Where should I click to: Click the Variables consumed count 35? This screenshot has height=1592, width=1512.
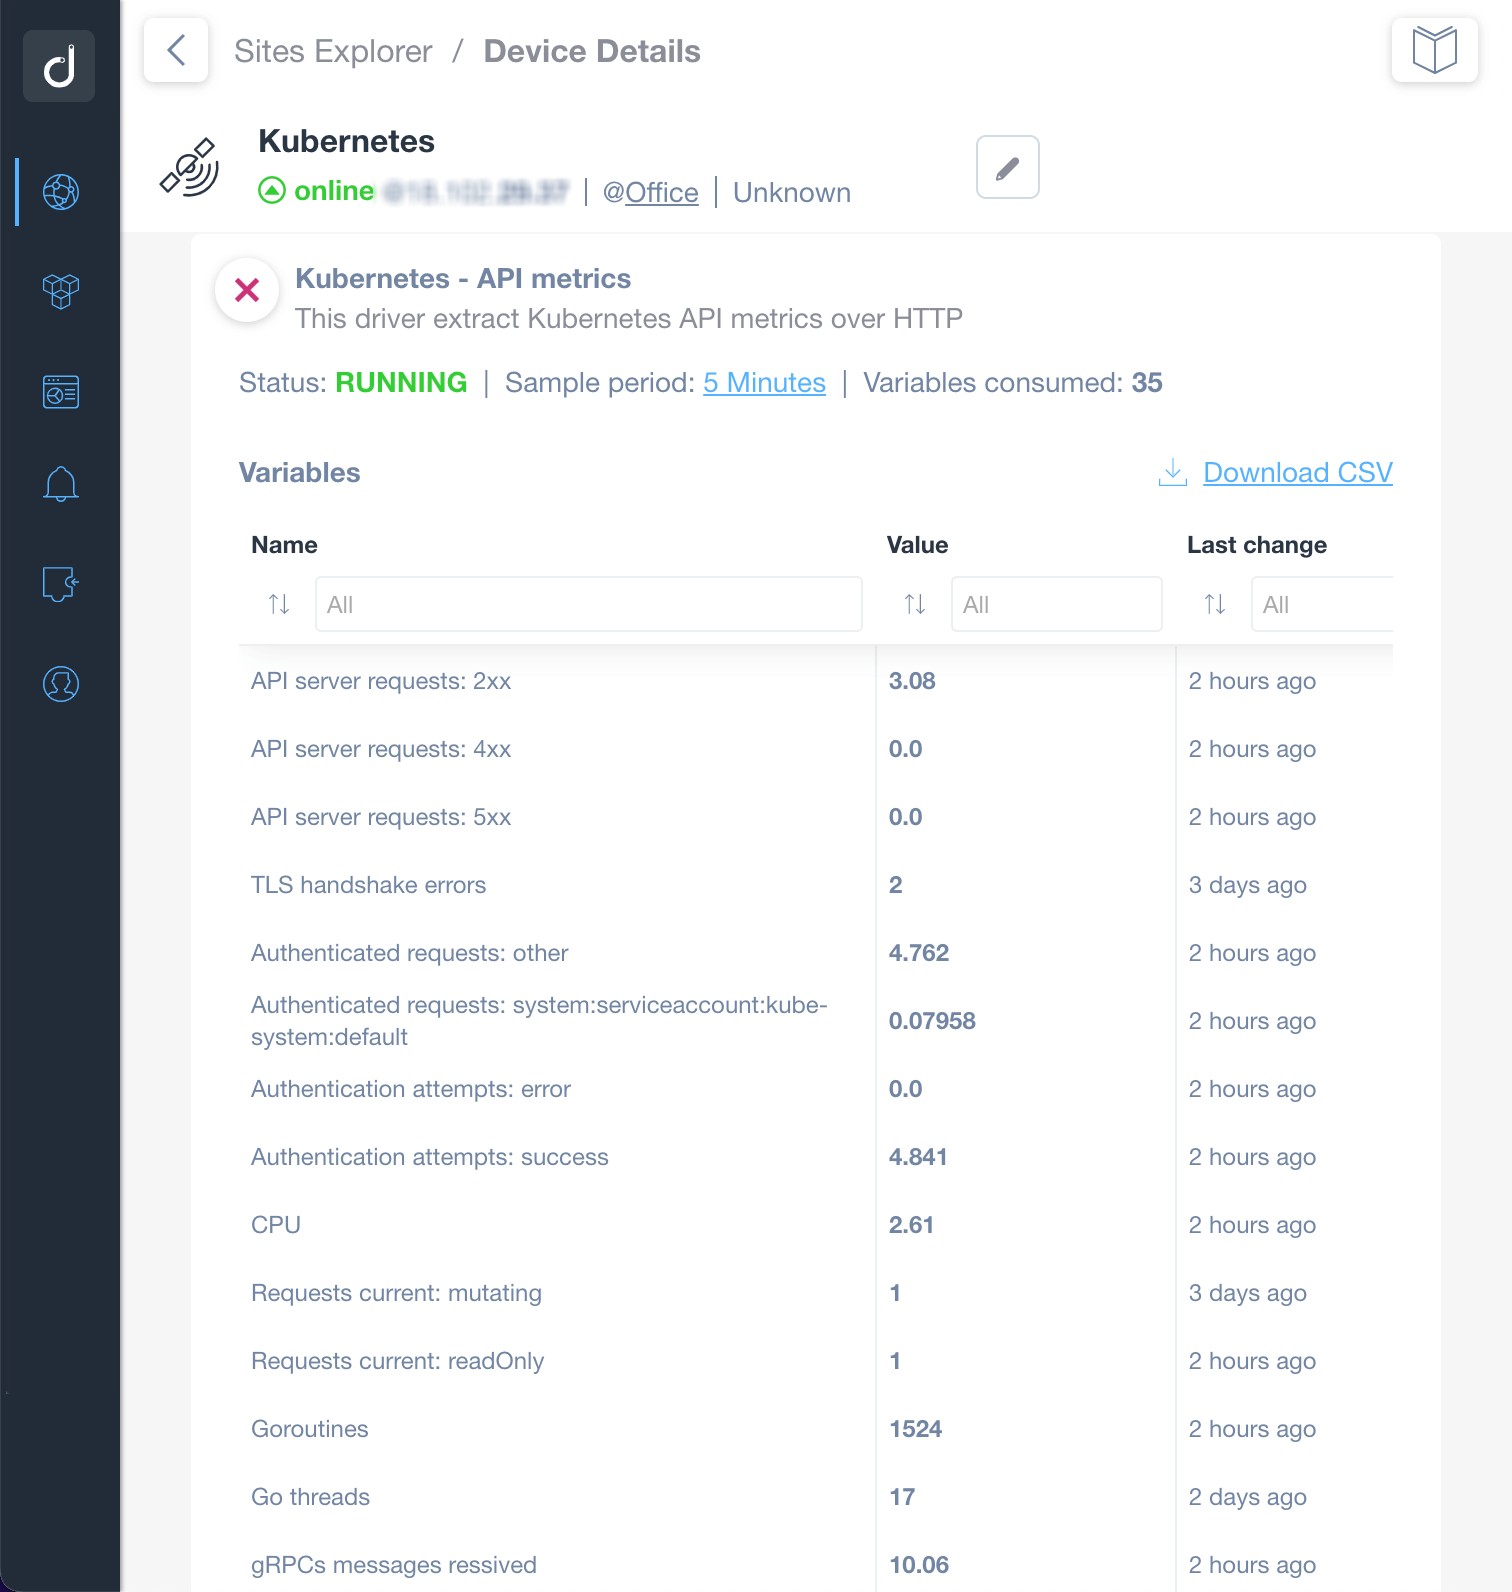click(1147, 383)
